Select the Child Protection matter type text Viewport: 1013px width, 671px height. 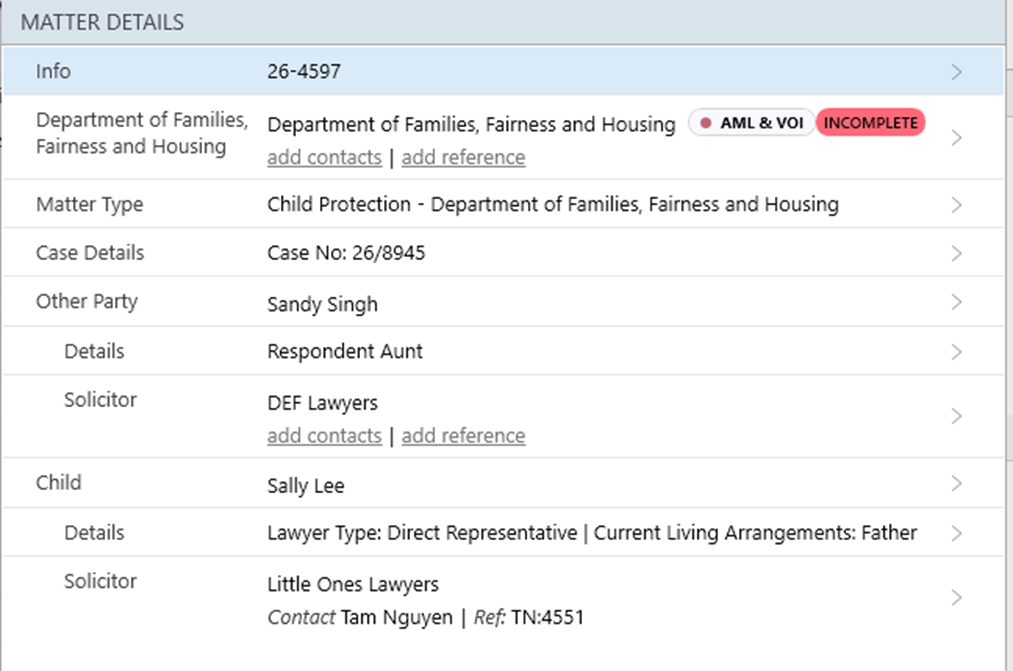(552, 205)
